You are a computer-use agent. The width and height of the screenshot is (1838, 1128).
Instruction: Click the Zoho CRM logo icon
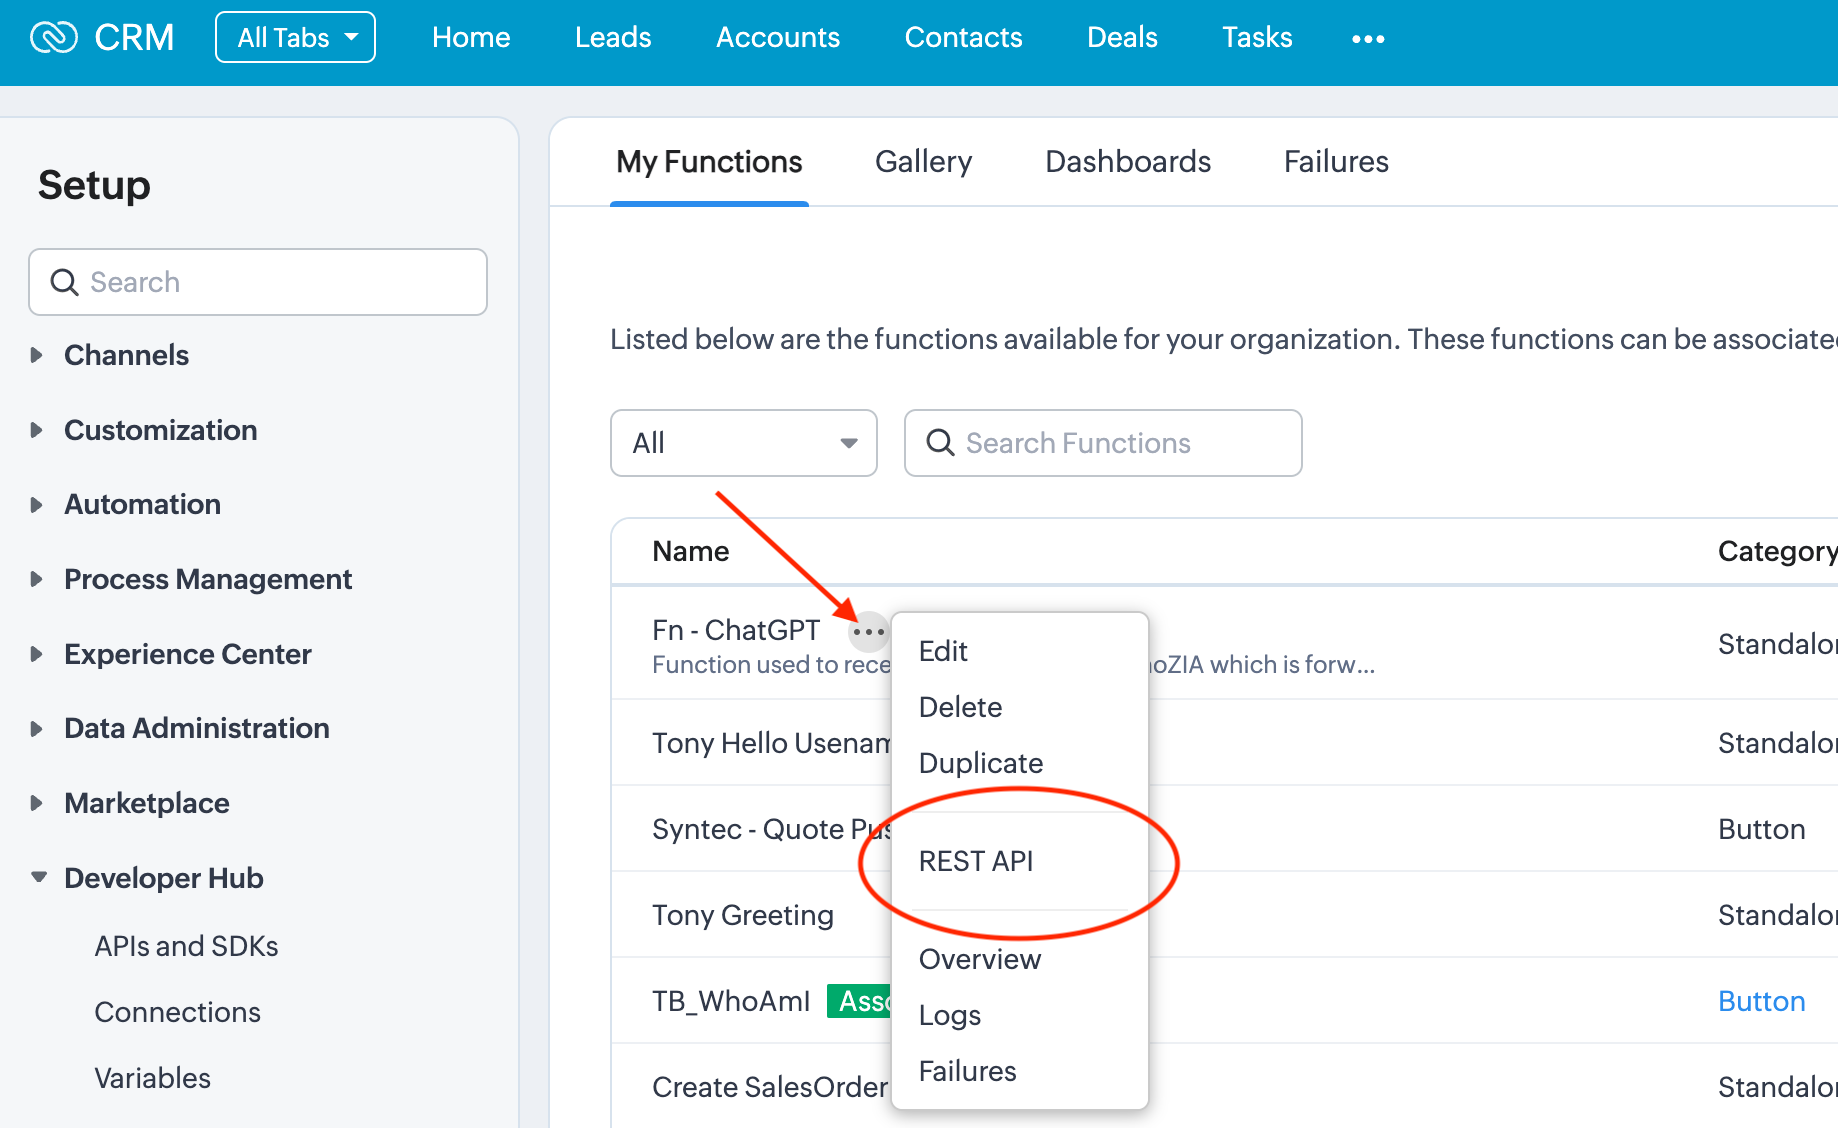point(54,38)
